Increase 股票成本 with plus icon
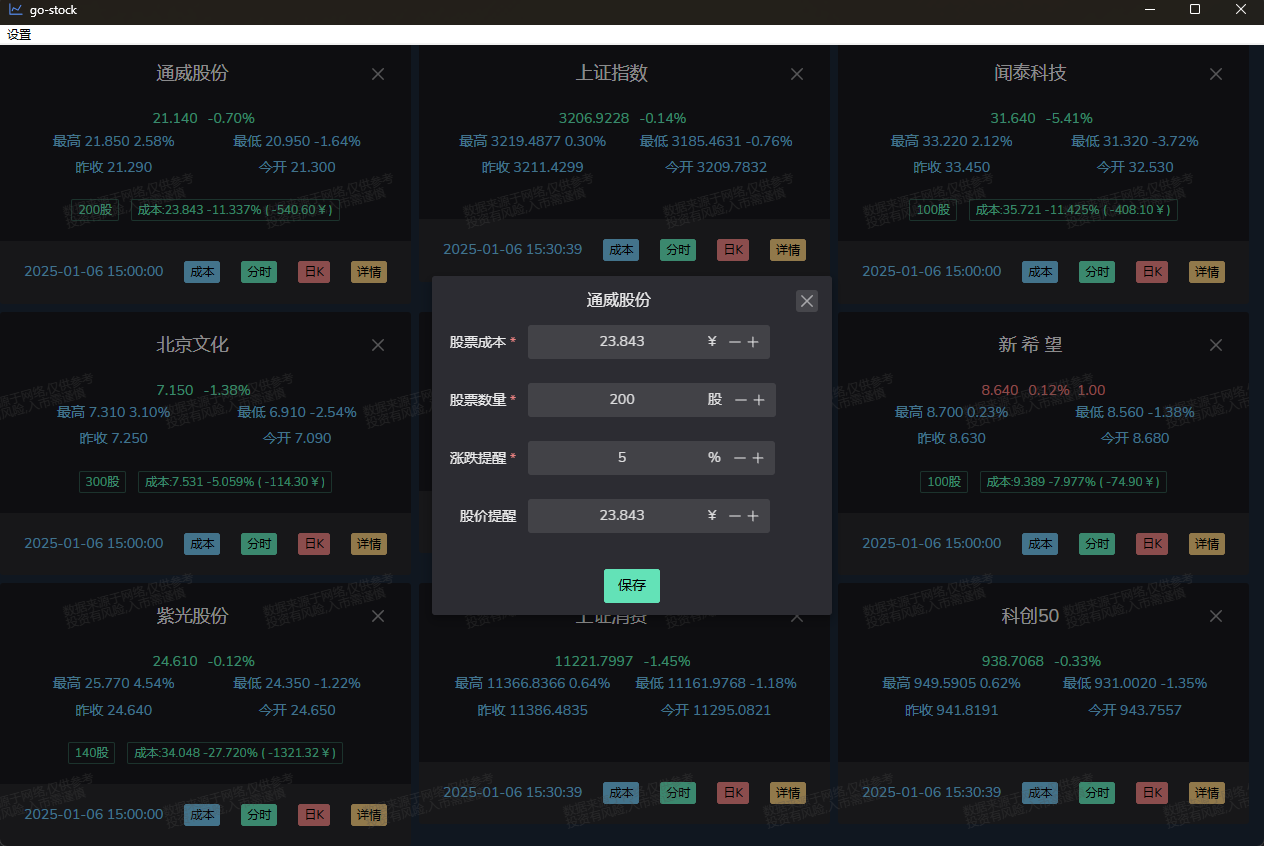1264x846 pixels. (753, 342)
